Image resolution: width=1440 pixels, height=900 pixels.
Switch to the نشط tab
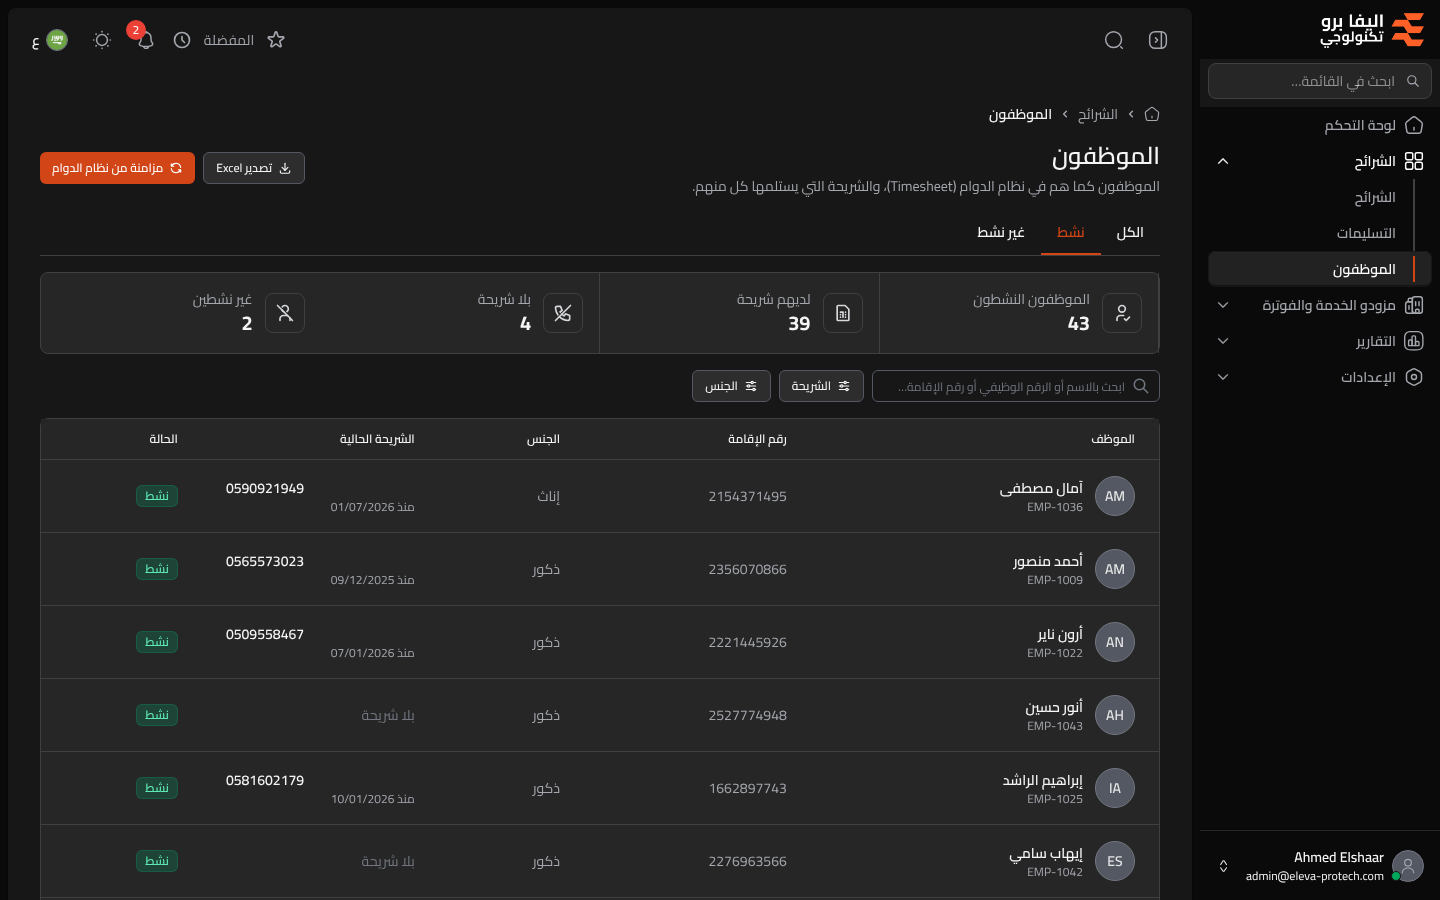coord(1071,232)
